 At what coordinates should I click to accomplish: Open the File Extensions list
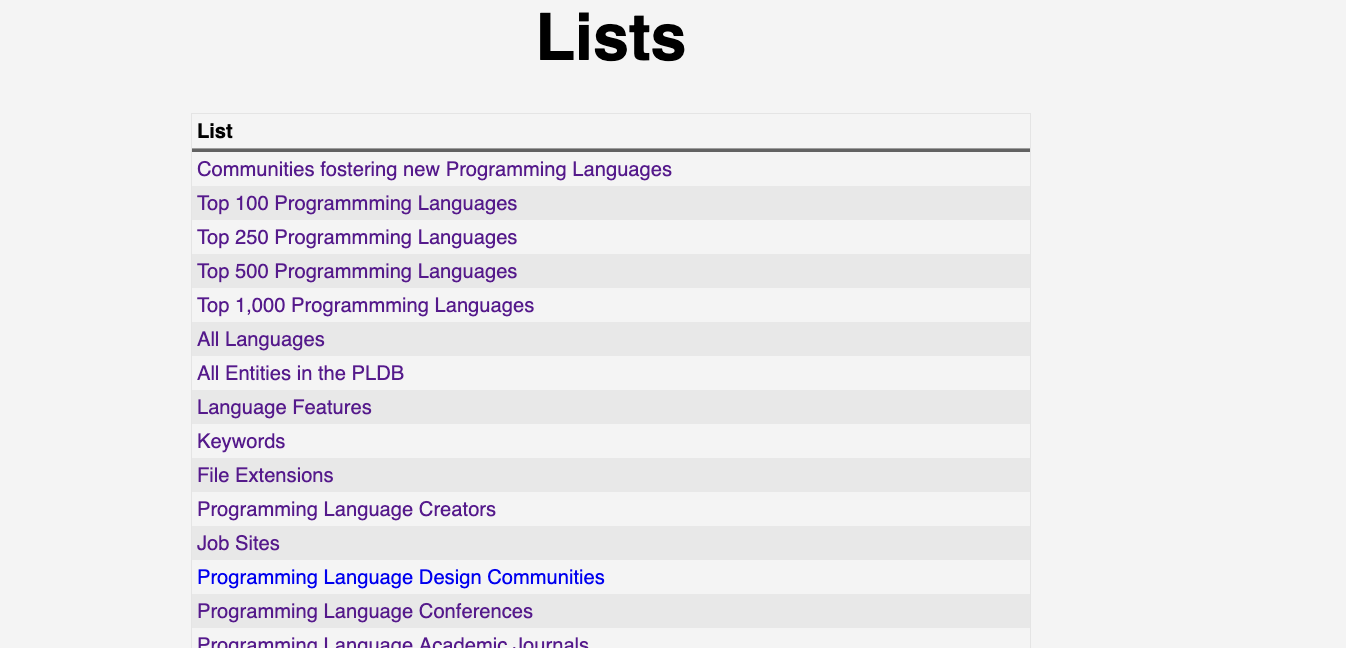point(265,475)
